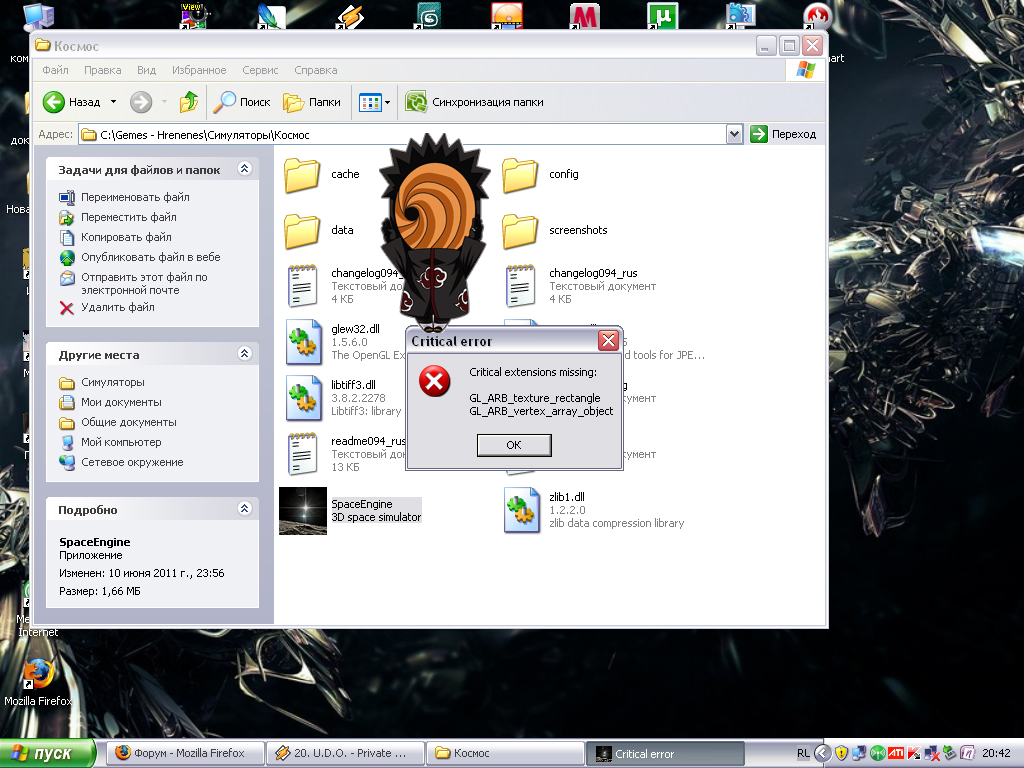Viewport: 1024px width, 768px height.
Task: Collapse the Другие места panel
Action: (244, 354)
